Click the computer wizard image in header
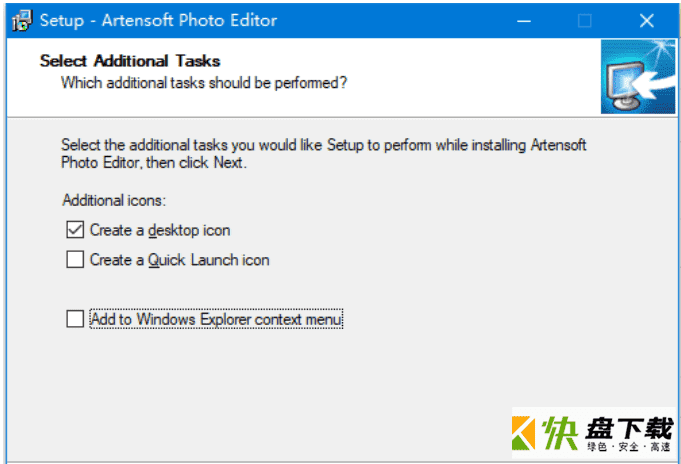Screen dimensions: 681x464 click(638, 77)
